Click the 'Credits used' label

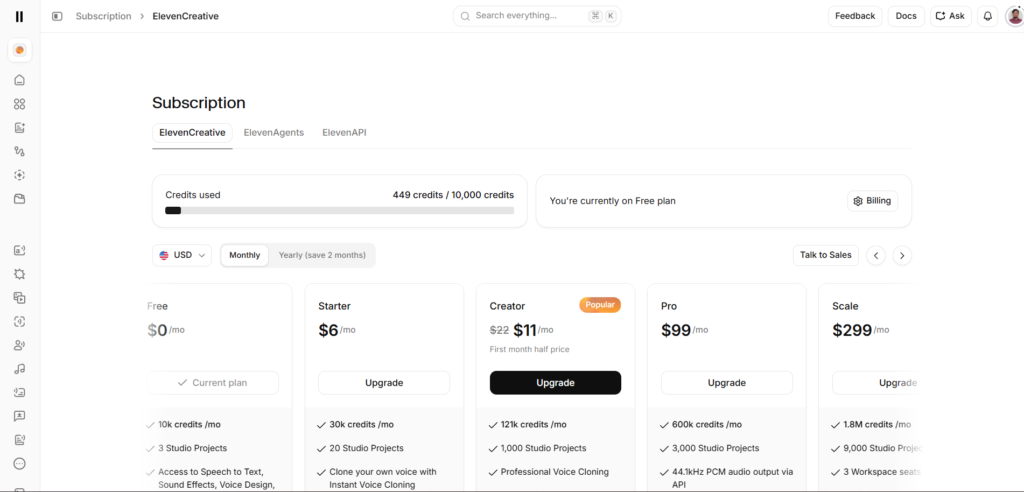pos(193,195)
